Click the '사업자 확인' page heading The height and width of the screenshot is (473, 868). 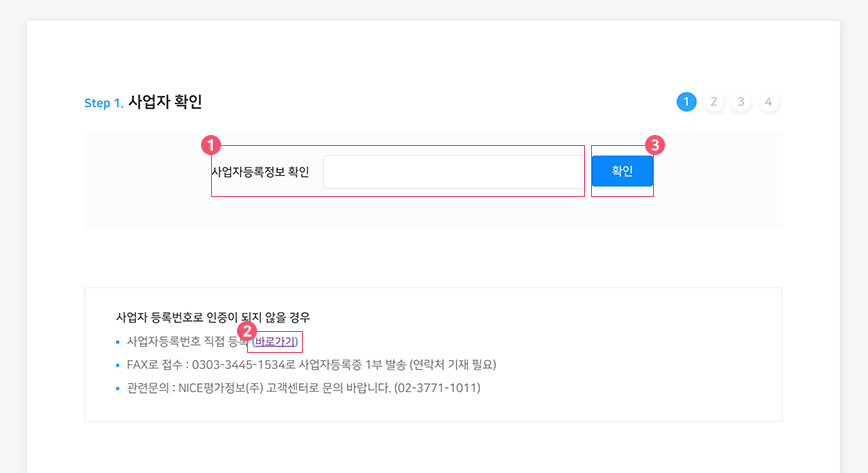point(165,102)
